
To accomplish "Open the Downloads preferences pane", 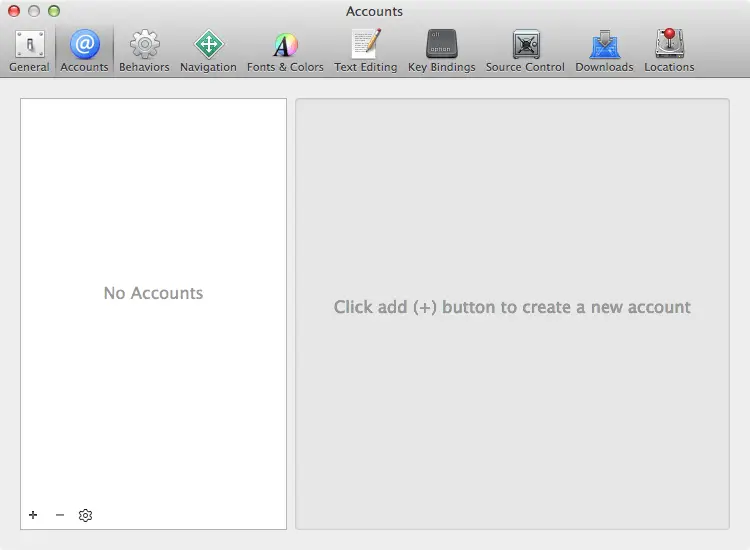I will (x=604, y=50).
